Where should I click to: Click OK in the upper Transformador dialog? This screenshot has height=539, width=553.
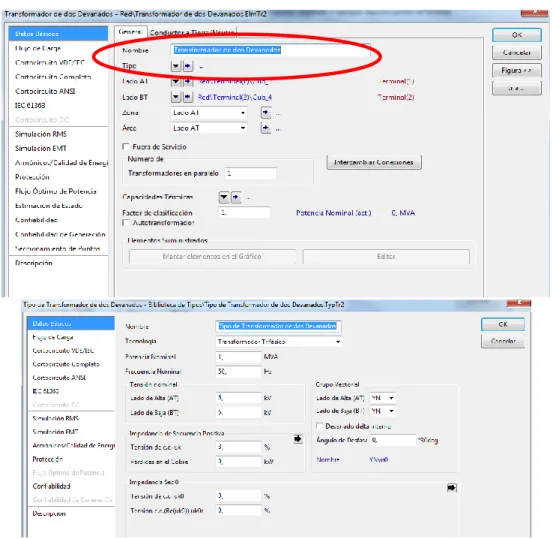[x=517, y=35]
